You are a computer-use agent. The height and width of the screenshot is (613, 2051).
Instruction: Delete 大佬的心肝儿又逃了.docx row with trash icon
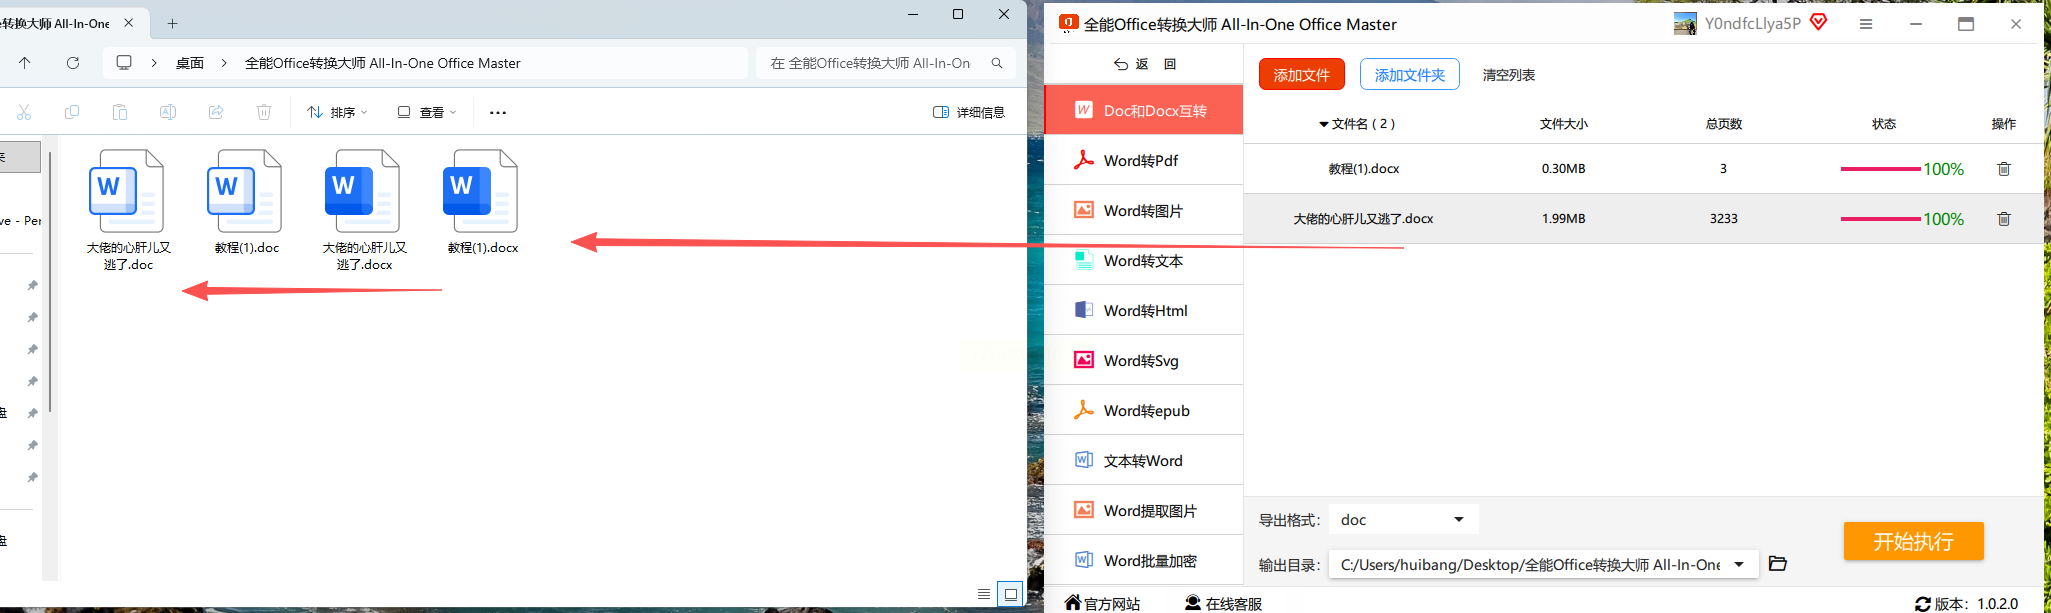[x=2004, y=219]
